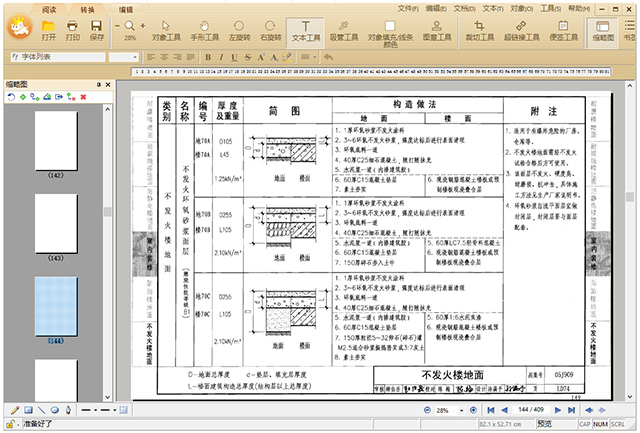Select the pencil drawing tool at bottom
The image size is (640, 433).
pyautogui.click(x=15, y=410)
